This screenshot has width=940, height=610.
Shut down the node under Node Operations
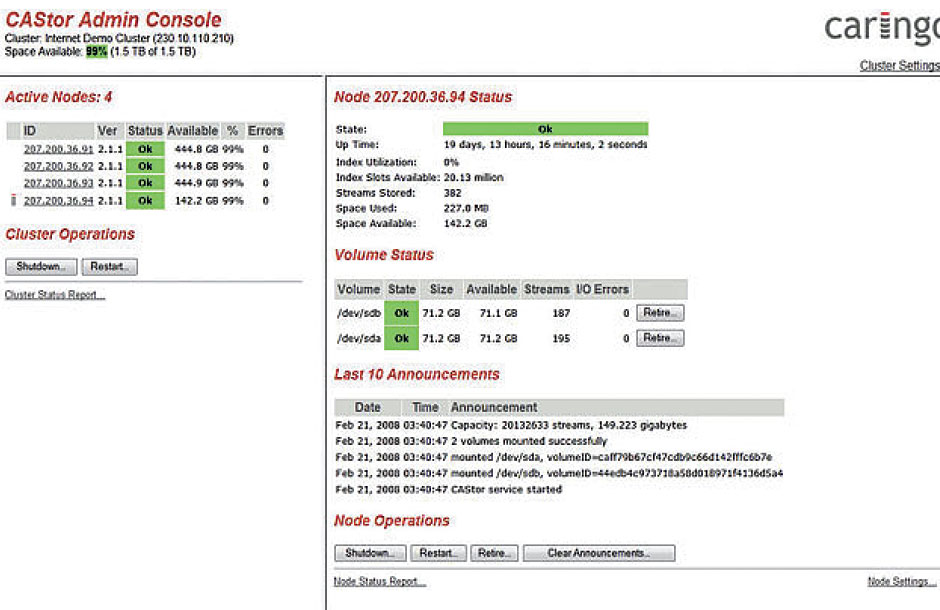(x=369, y=553)
